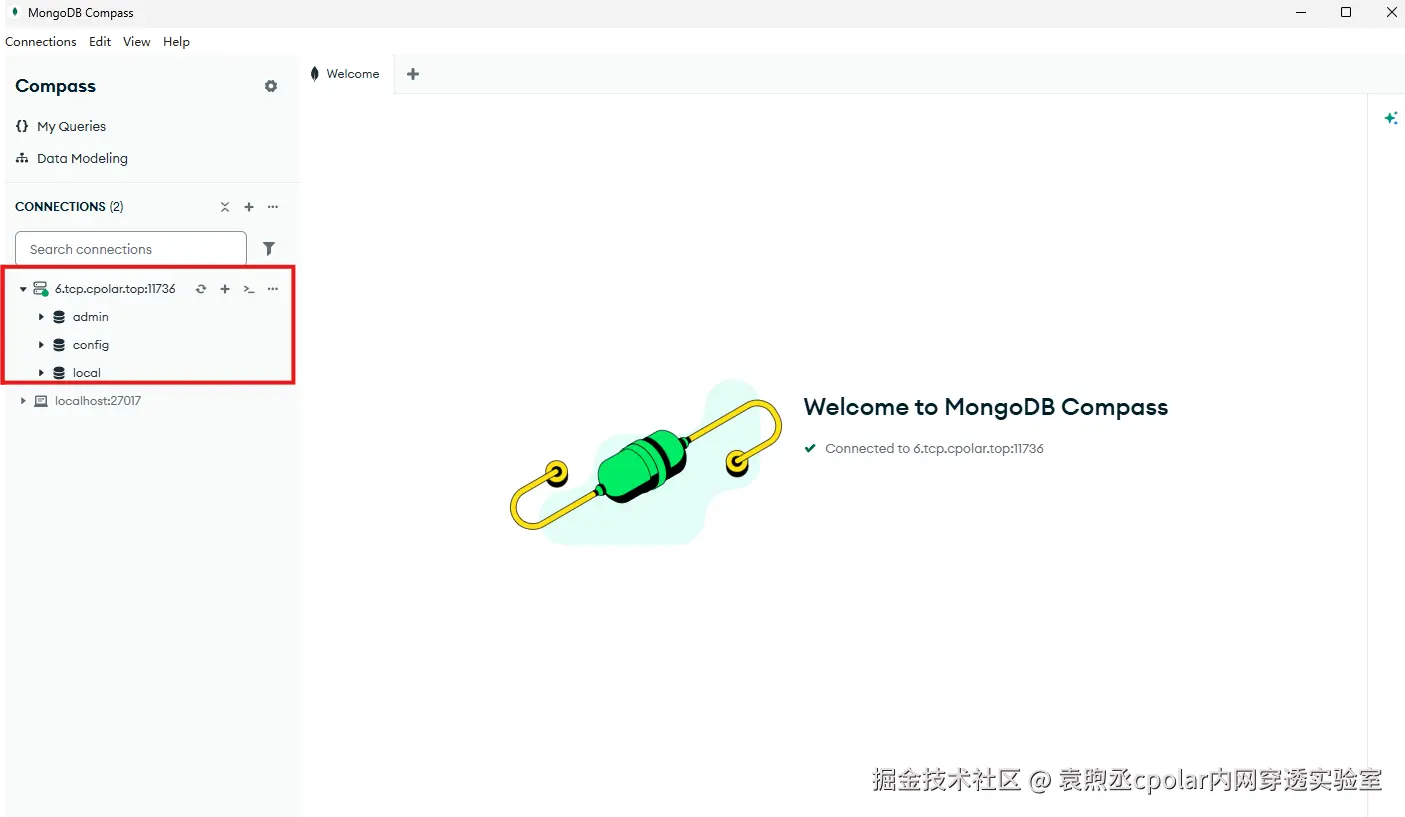Click the localhost:27017 computer icon

[41, 401]
